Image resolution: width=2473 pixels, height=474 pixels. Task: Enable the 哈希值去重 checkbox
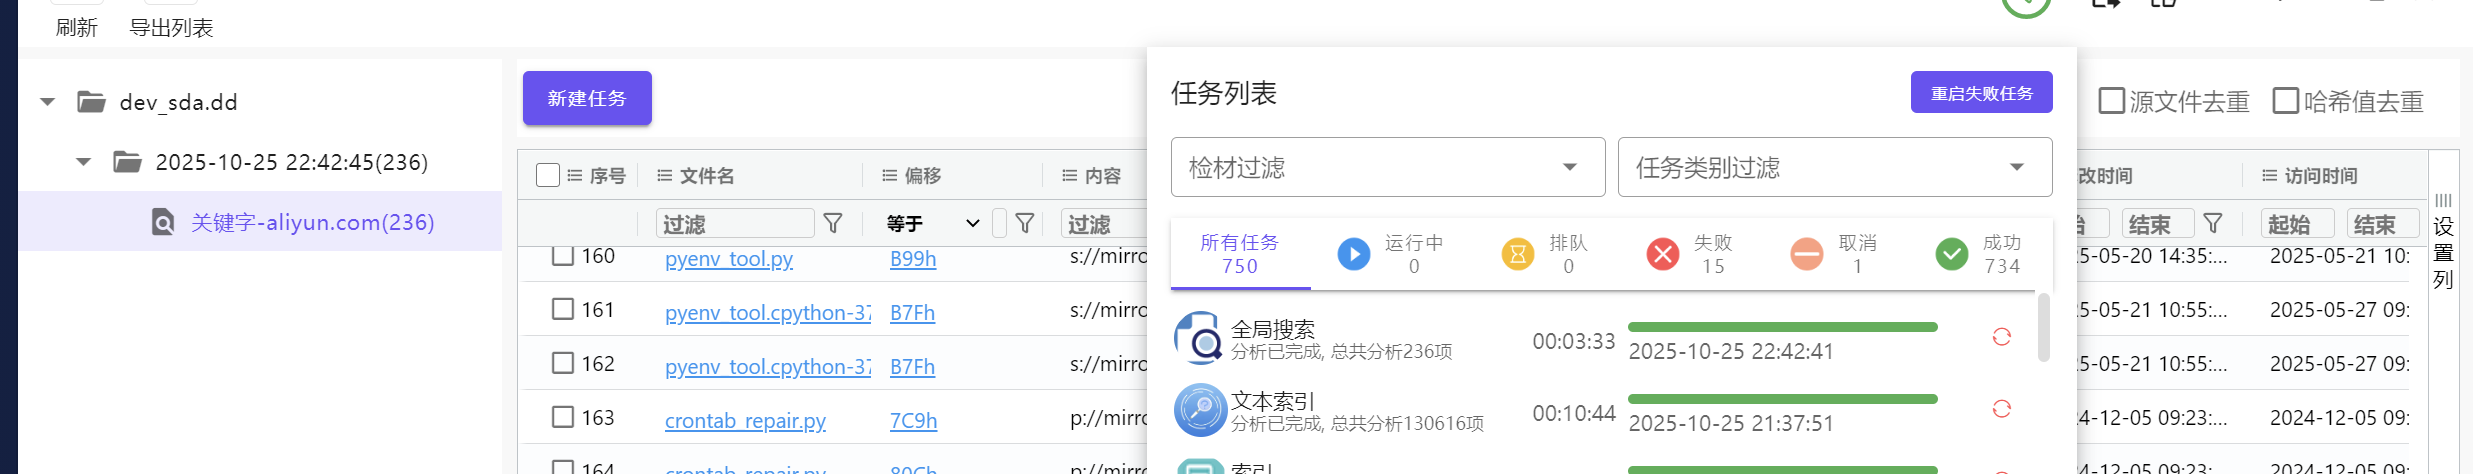pos(2286,101)
